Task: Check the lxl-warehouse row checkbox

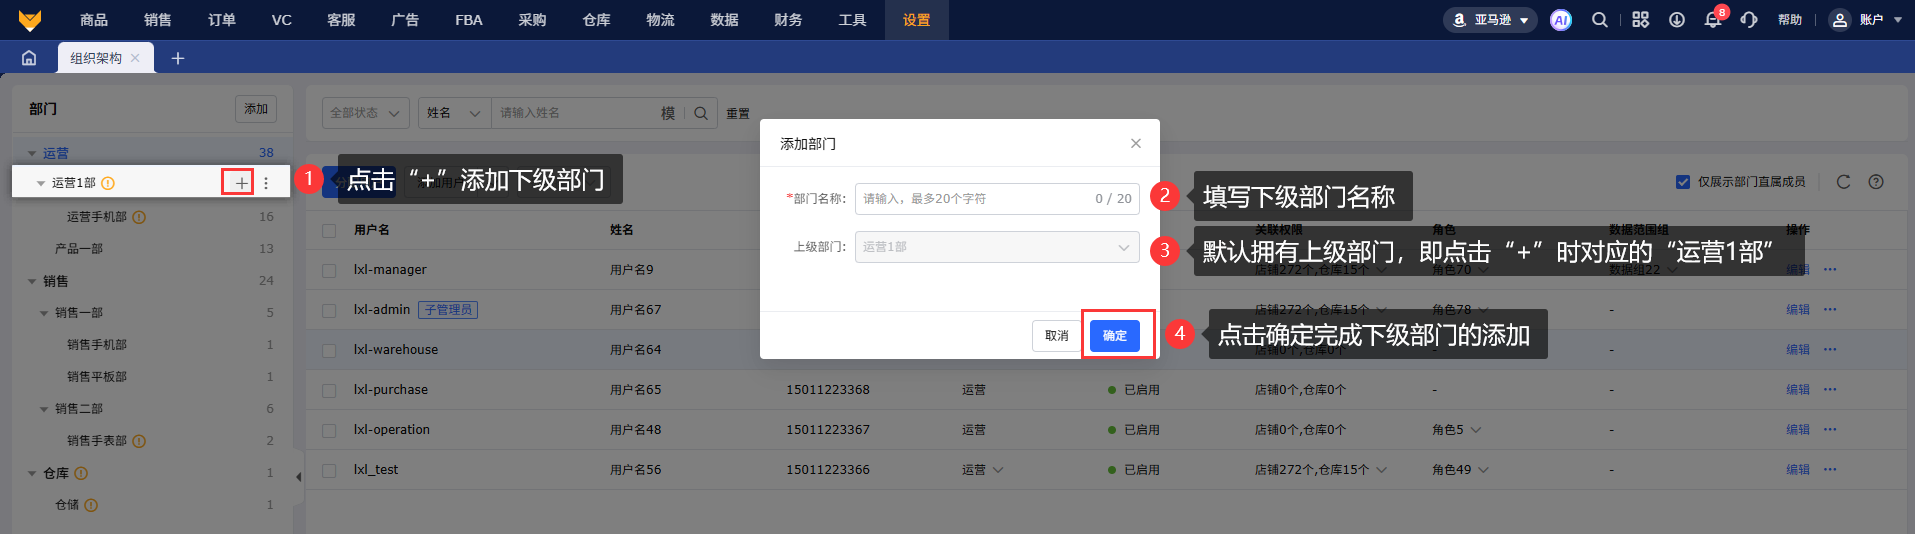Action: point(329,350)
